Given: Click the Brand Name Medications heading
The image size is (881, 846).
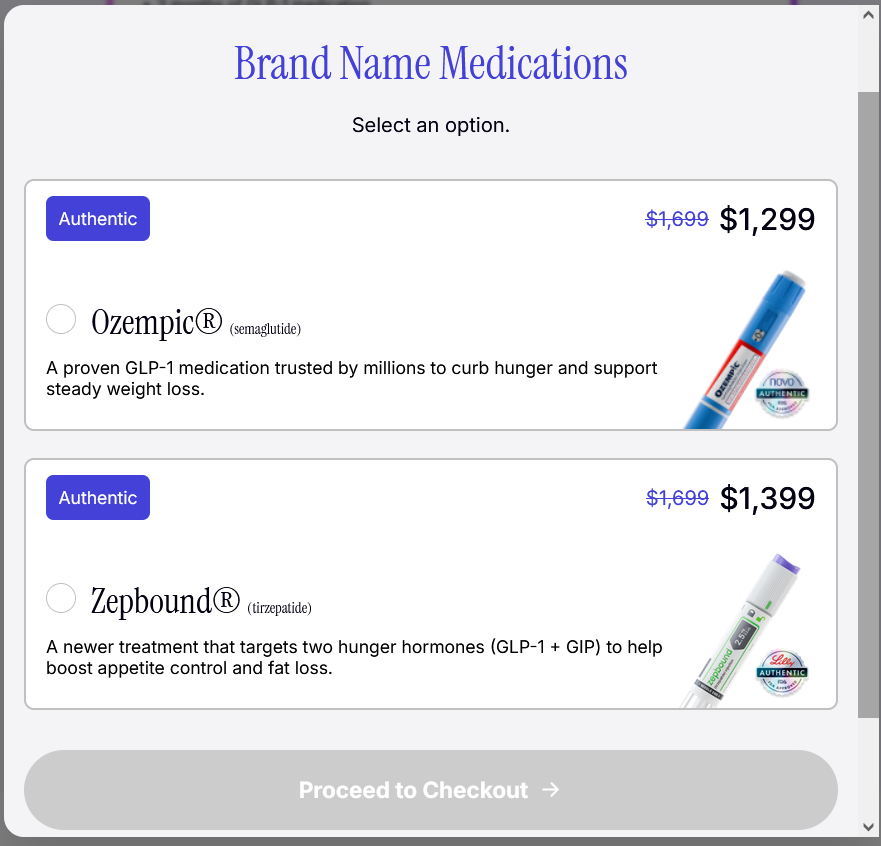Looking at the screenshot, I should (x=431, y=63).
